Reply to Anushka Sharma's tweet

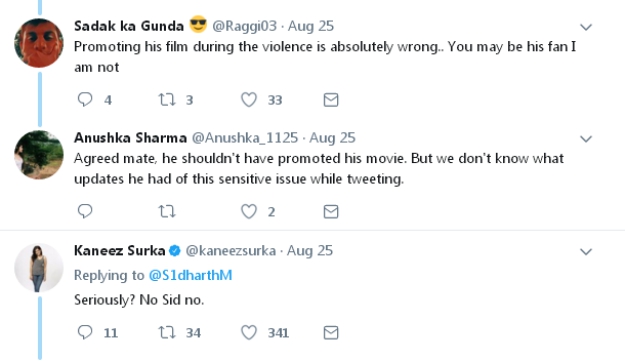tap(85, 211)
